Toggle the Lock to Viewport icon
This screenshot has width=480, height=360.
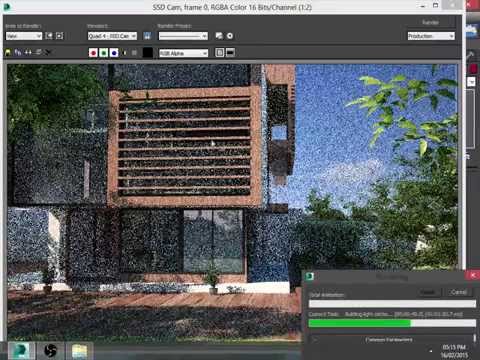(147, 36)
